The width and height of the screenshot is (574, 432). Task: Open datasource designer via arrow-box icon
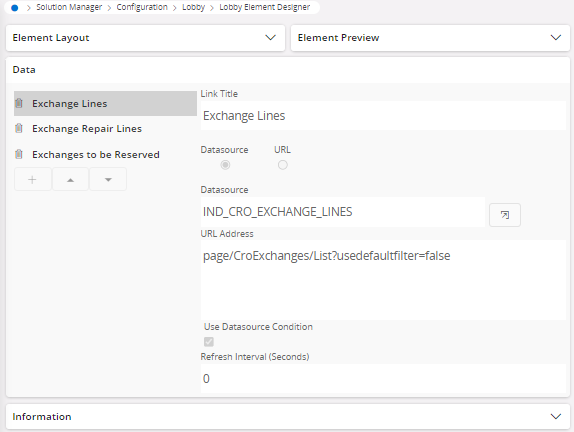[505, 215]
